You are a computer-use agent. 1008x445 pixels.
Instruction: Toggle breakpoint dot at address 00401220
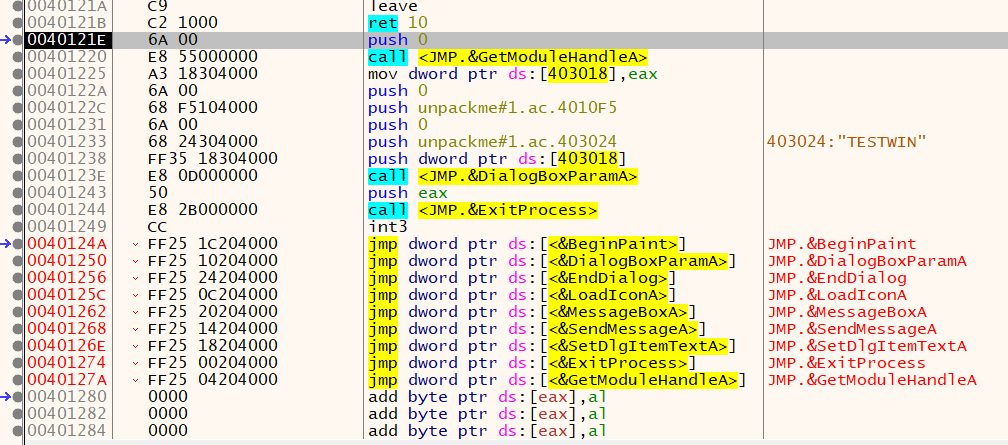[18, 57]
